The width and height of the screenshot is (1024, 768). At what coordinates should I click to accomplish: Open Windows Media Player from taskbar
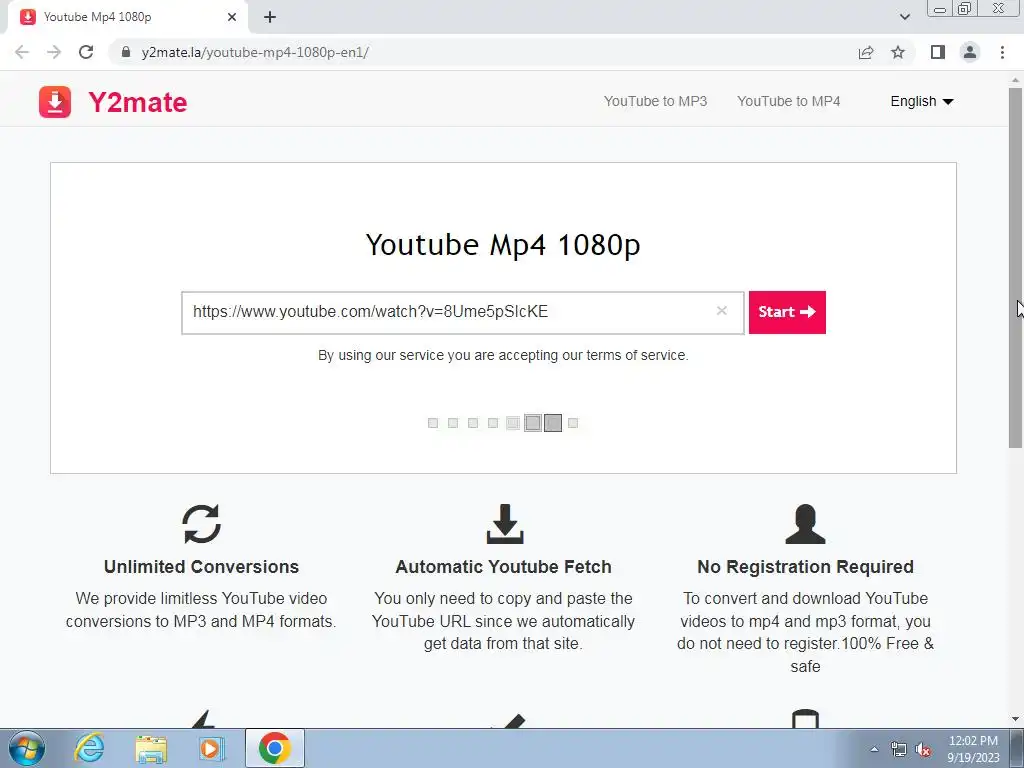(212, 748)
